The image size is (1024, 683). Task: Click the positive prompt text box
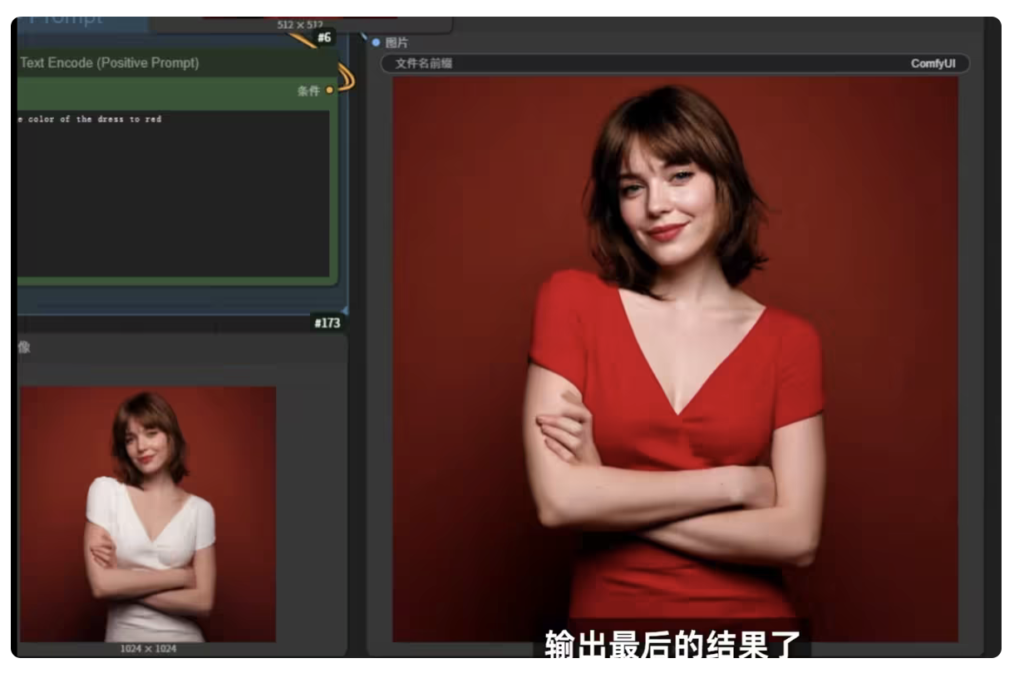[173, 193]
